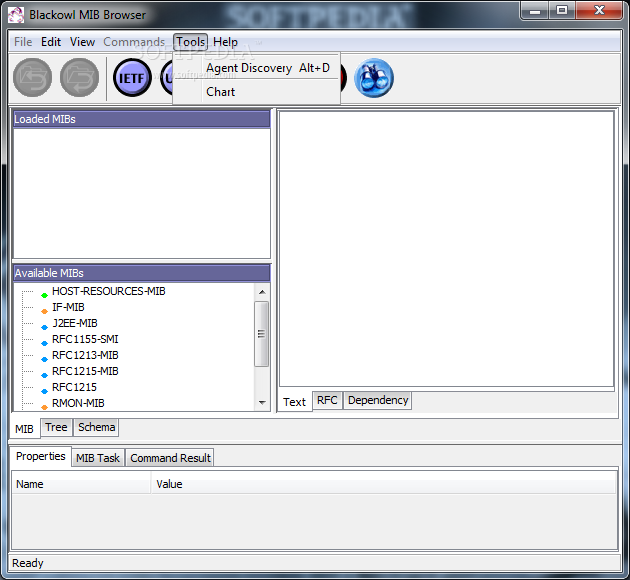
Task: Open the File menu
Action: tap(23, 42)
